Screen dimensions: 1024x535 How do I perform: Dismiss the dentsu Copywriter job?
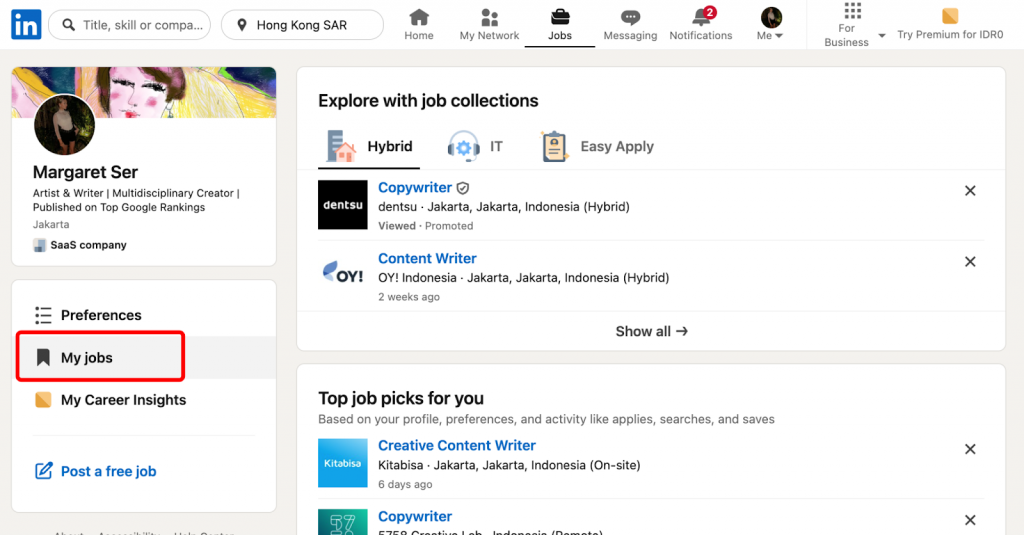[969, 191]
